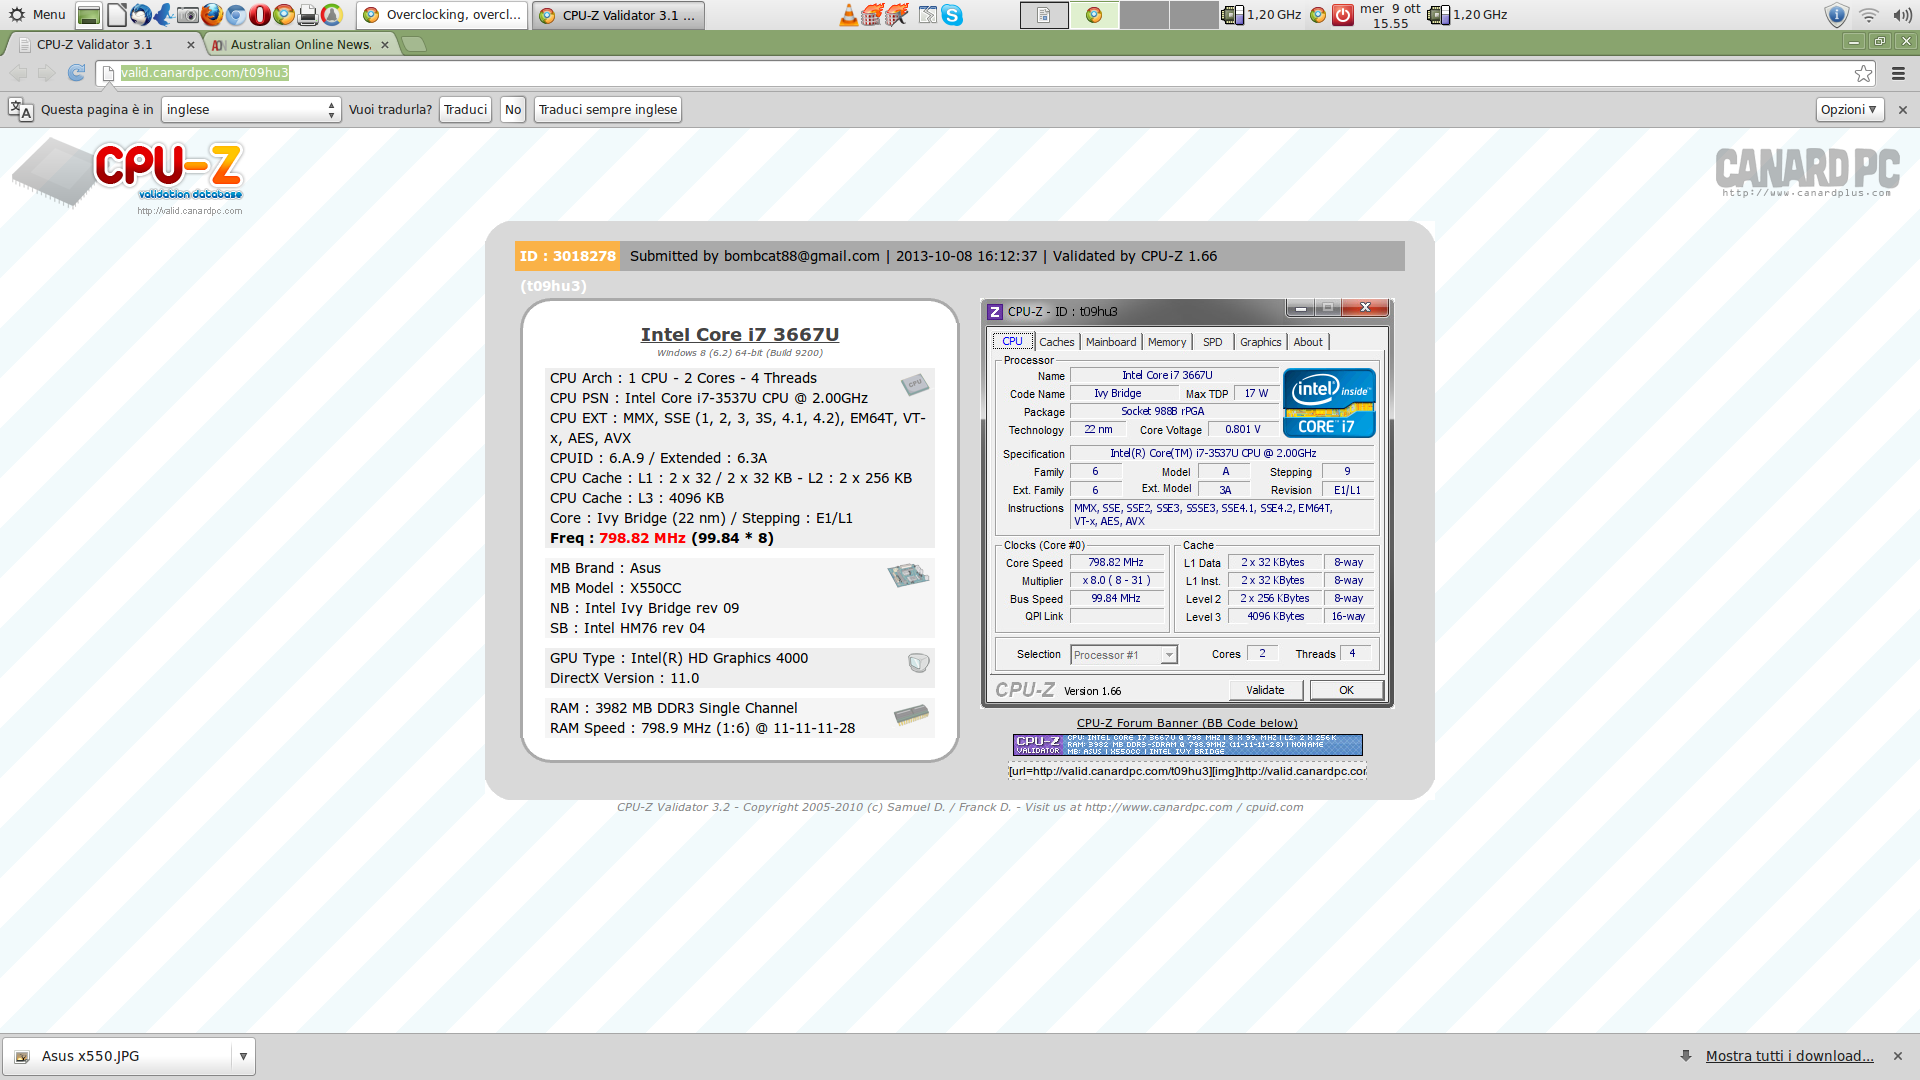Dismiss the translation bar with X
The height and width of the screenshot is (1080, 1920).
pos(1902,110)
